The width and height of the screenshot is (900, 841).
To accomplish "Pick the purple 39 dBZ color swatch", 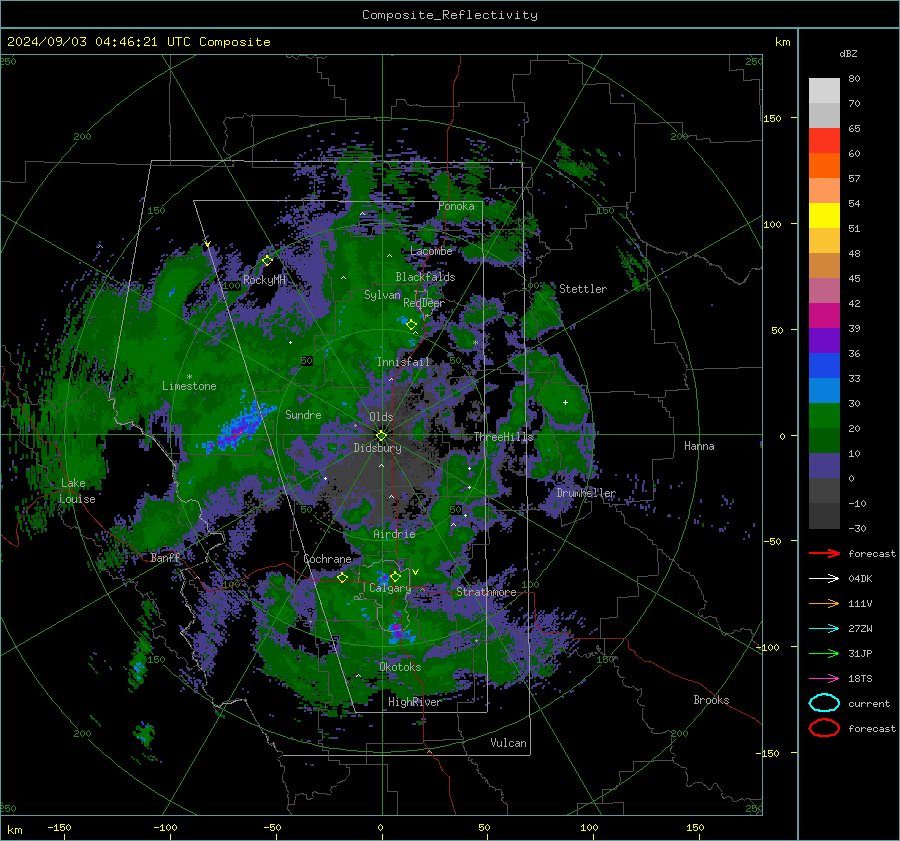I will [824, 340].
